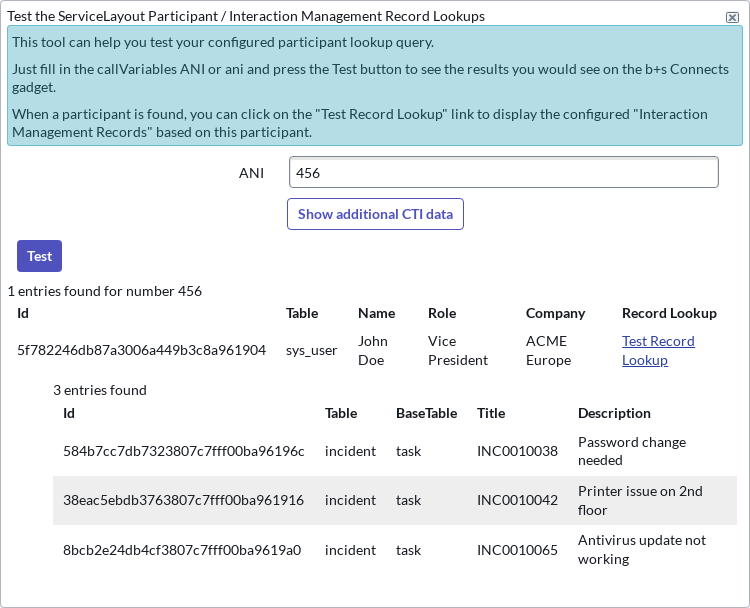This screenshot has height=608, width=750.
Task: Click incident title INC0010065
Action: [517, 550]
